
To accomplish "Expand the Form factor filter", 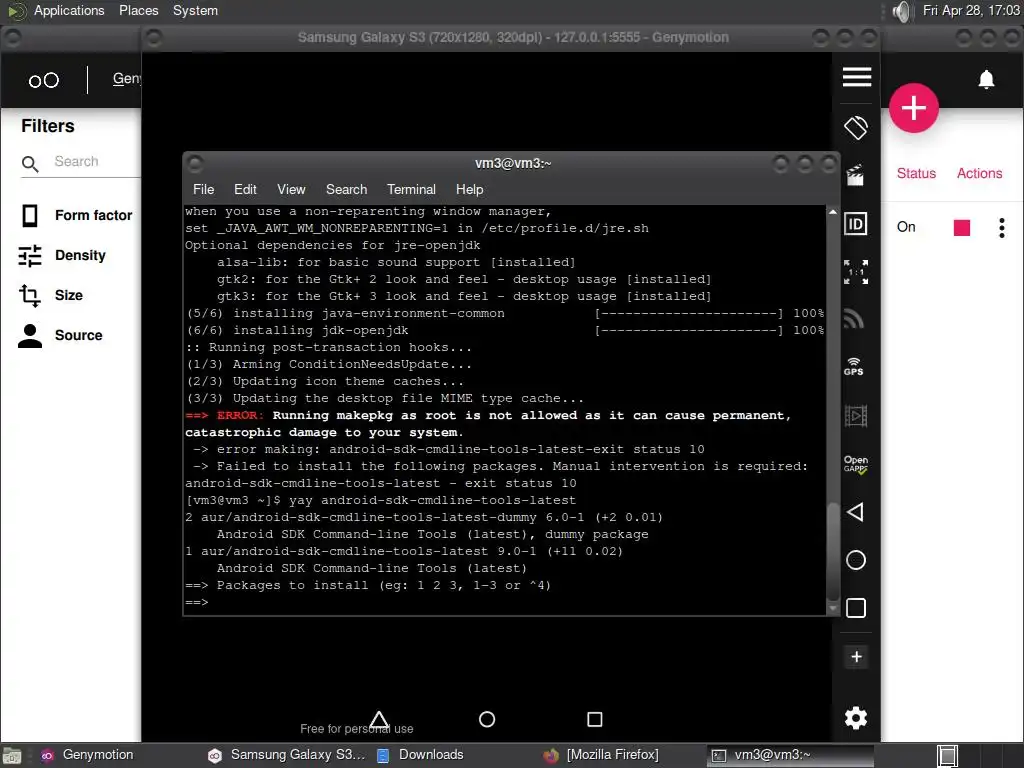I will pos(76,216).
